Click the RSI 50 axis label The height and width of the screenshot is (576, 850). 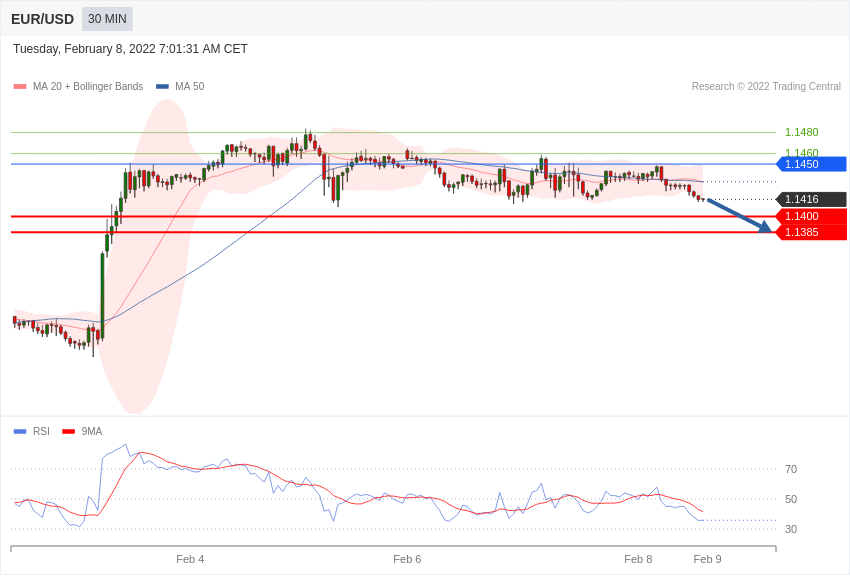(x=791, y=499)
